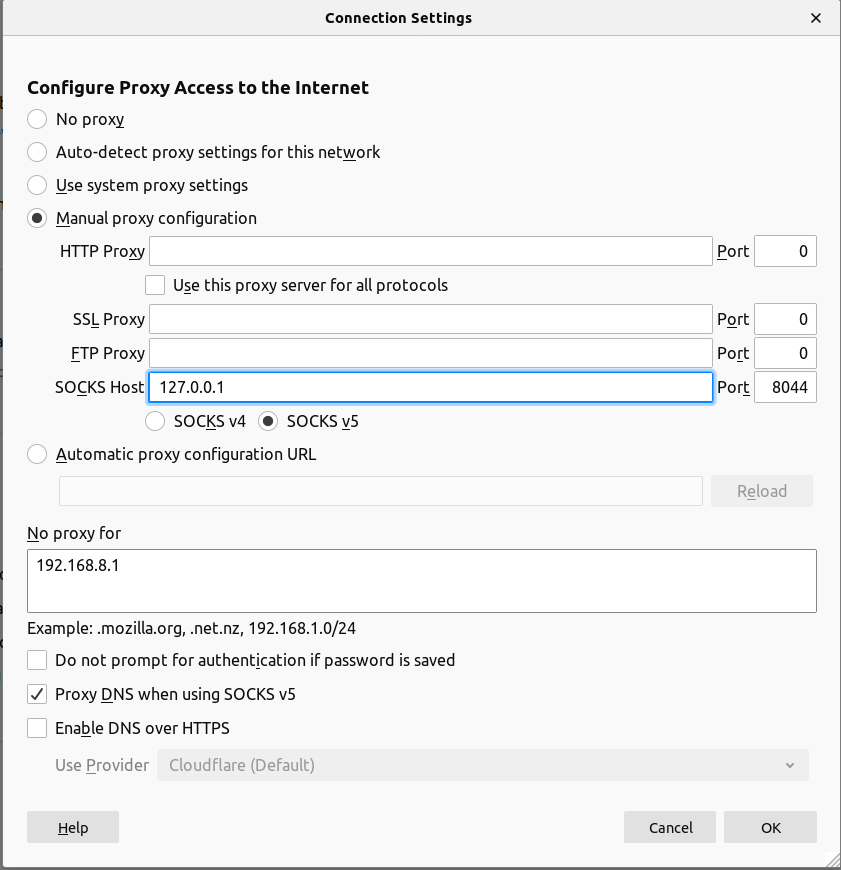Select Use system proxy settings
The height and width of the screenshot is (870, 841).
(37, 185)
